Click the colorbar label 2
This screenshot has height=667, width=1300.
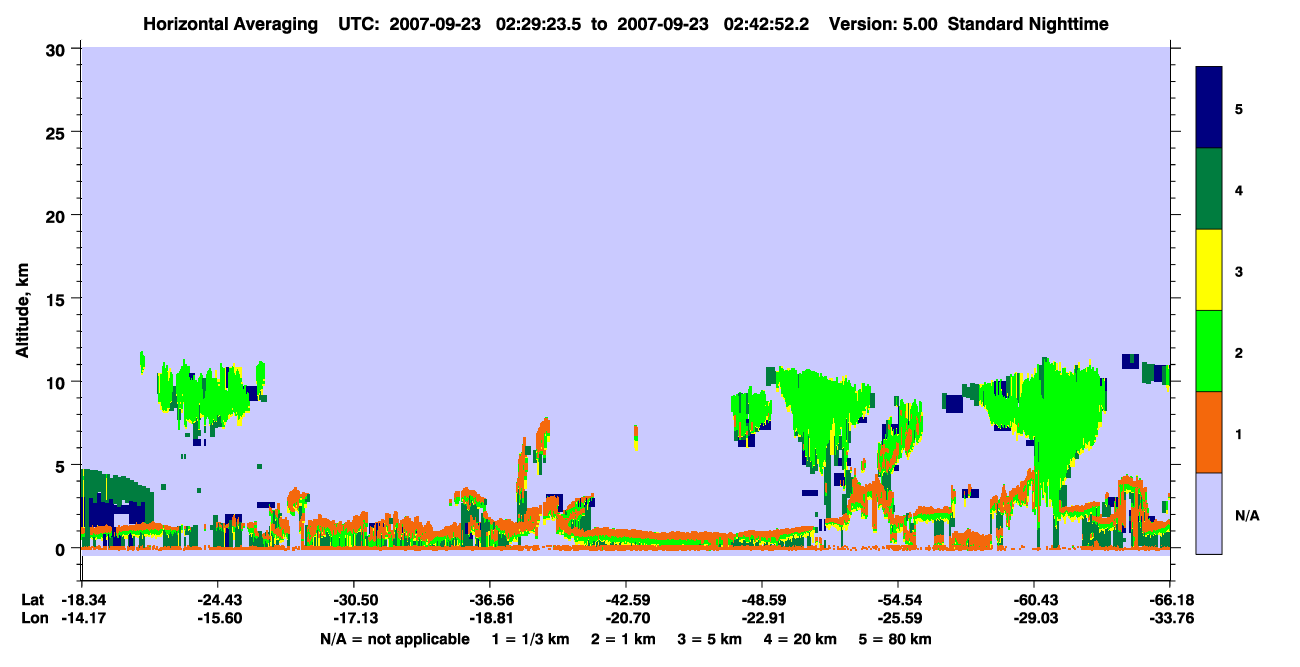pyautogui.click(x=1239, y=353)
